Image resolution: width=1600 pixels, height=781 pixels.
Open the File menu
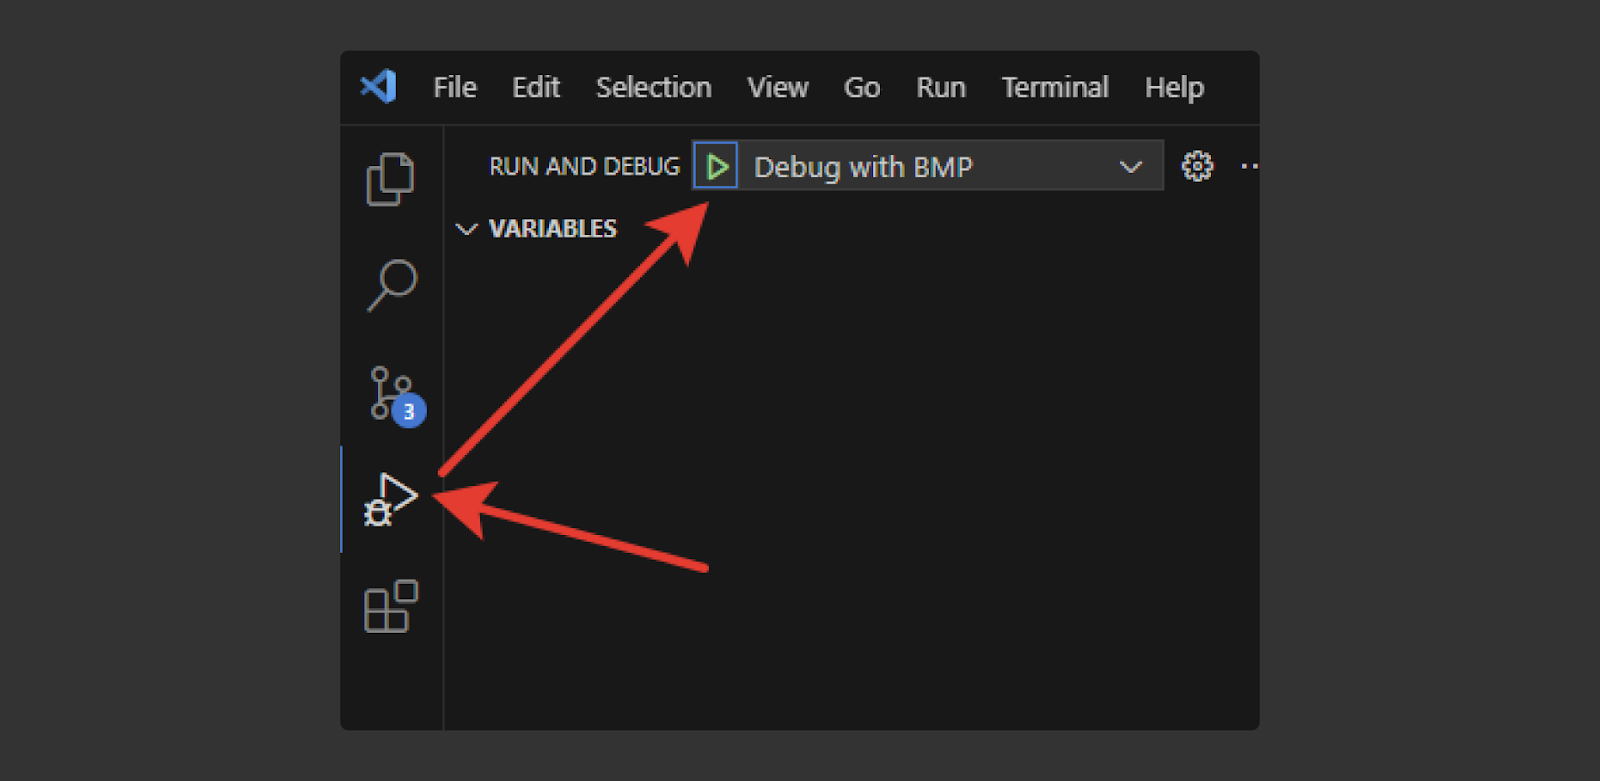(455, 88)
